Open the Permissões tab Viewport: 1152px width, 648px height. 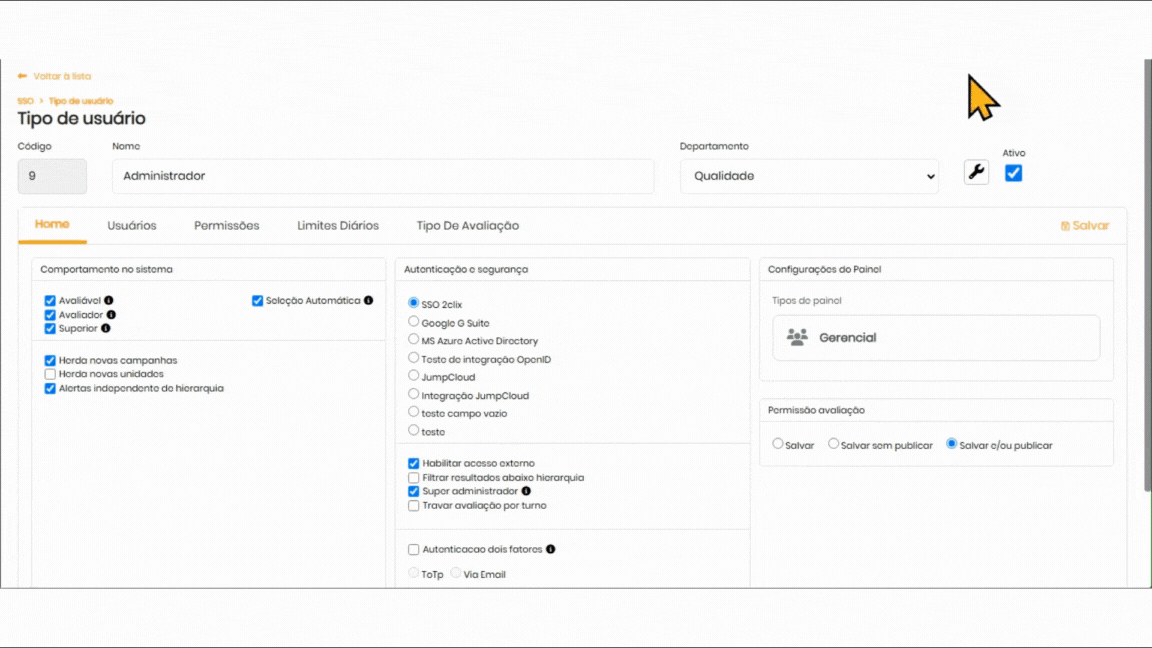226,226
